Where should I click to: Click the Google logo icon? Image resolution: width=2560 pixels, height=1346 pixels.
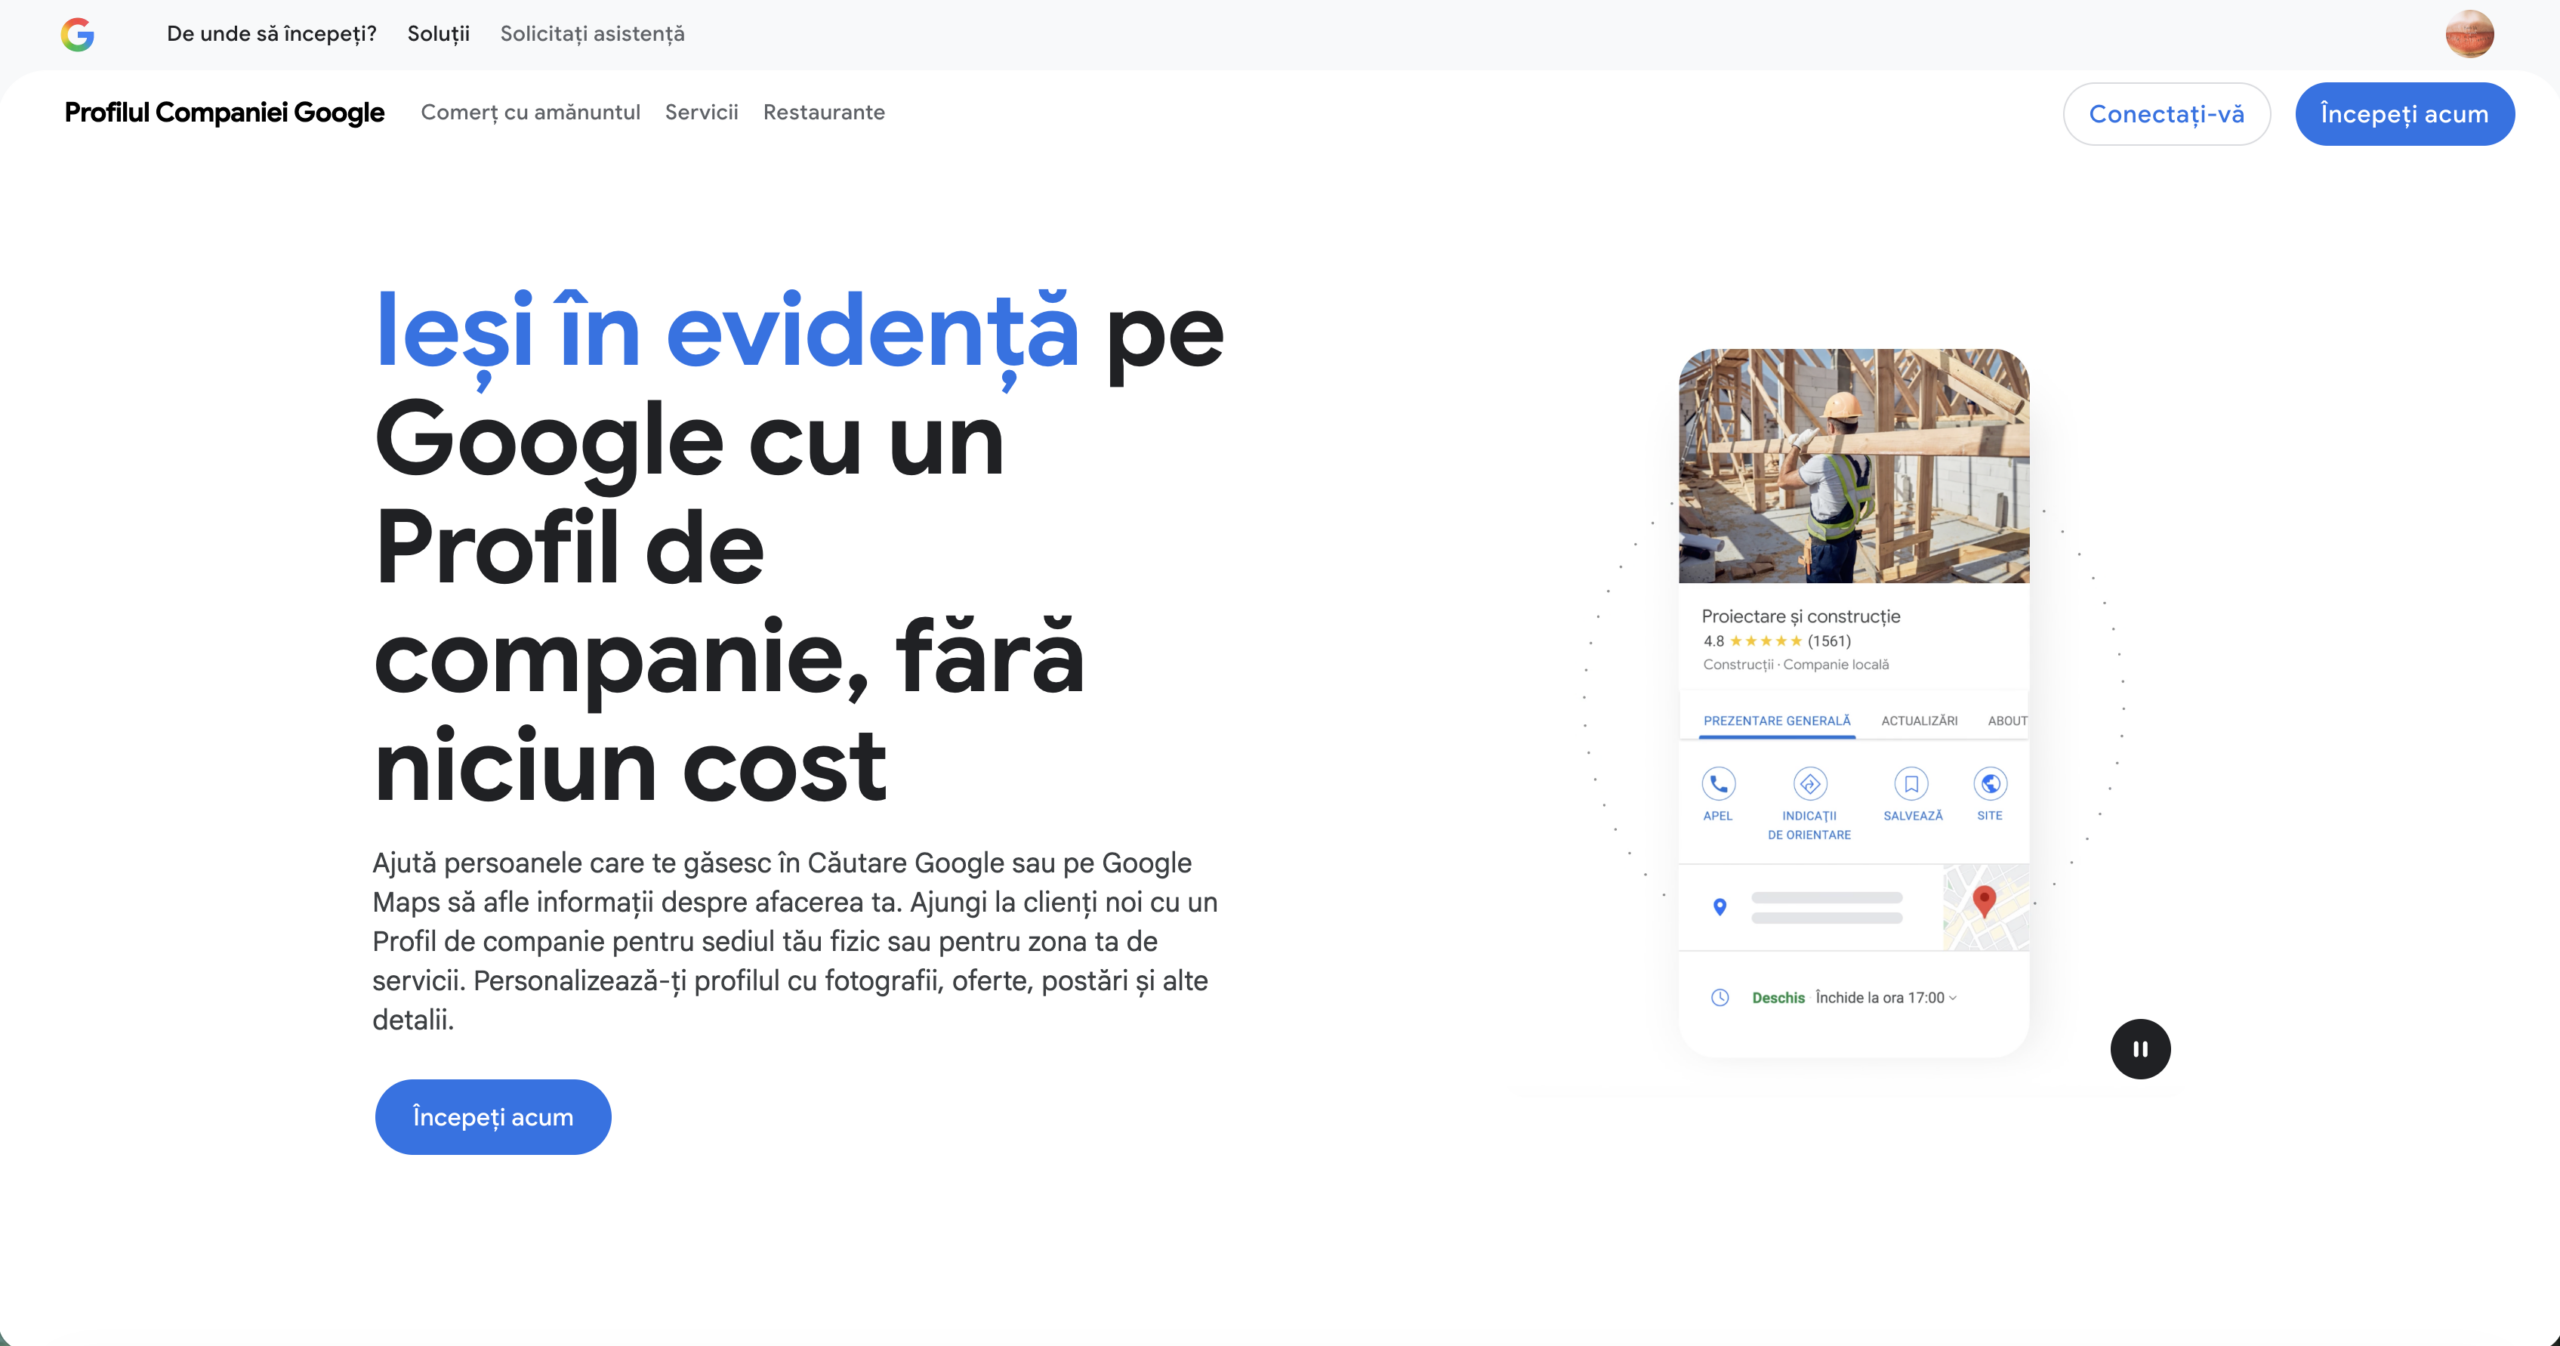[x=77, y=34]
